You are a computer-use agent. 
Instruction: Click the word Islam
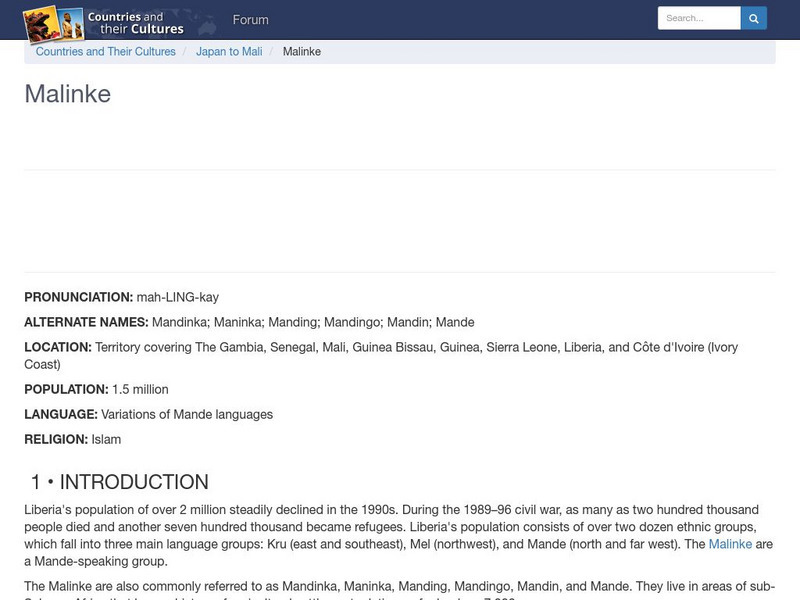(x=106, y=439)
